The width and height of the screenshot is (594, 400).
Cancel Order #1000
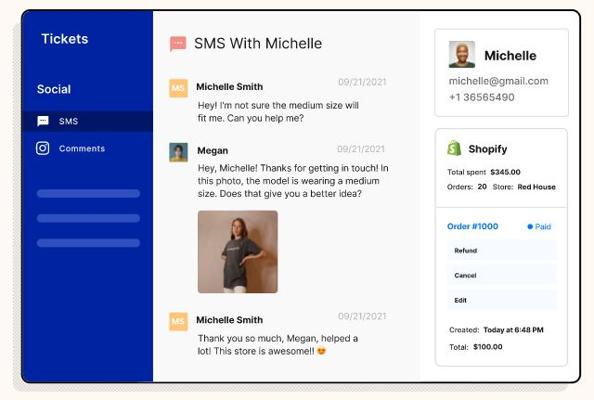[502, 275]
